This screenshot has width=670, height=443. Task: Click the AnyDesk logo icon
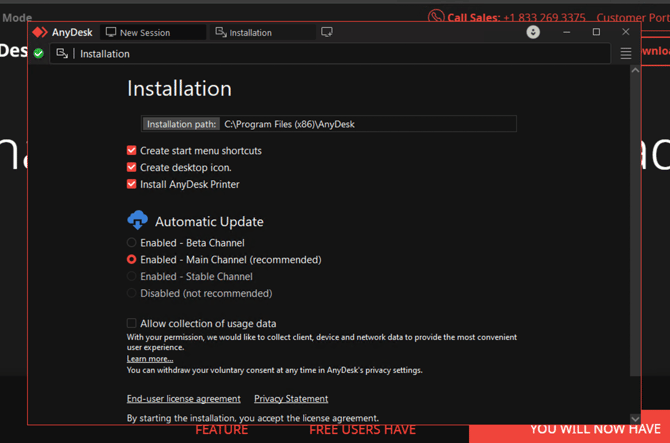40,32
